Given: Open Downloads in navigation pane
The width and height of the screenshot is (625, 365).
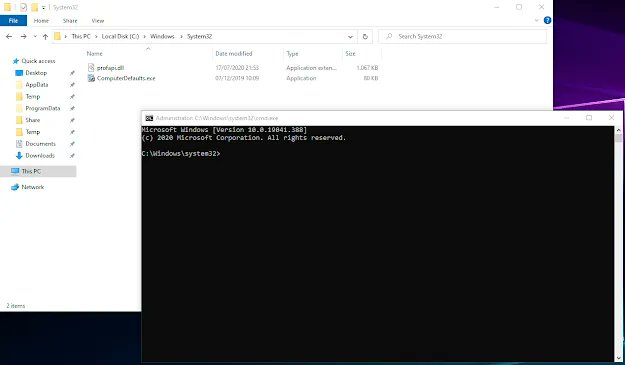Looking at the screenshot, I should click(x=40, y=156).
